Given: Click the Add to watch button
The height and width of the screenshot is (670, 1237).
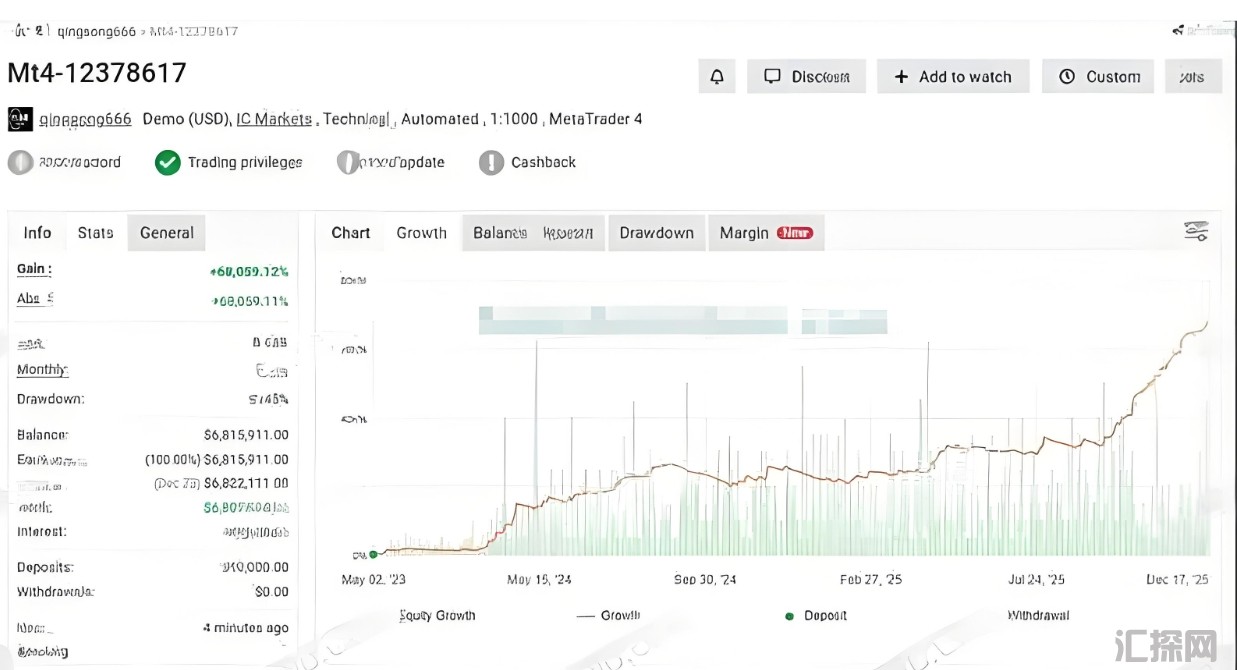Looking at the screenshot, I should [953, 77].
